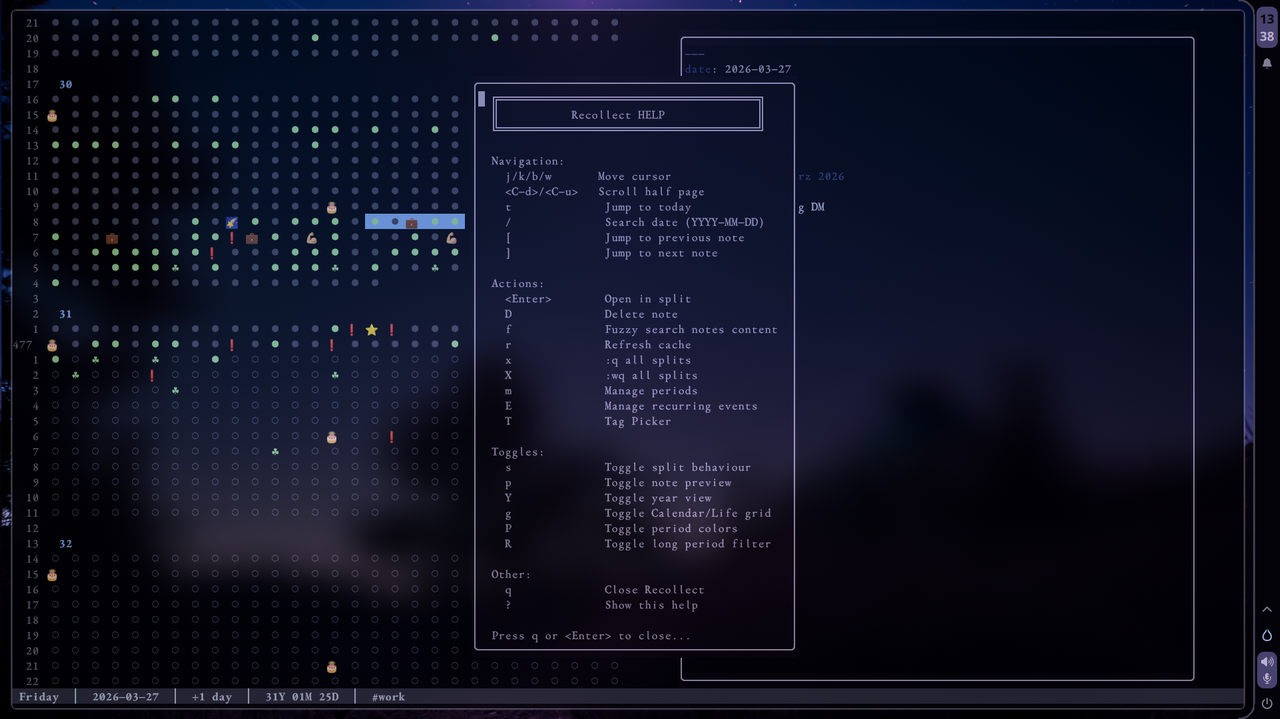This screenshot has width=1280, height=719.
Task: Click the line number 477 in gutter
Action: [22, 345]
